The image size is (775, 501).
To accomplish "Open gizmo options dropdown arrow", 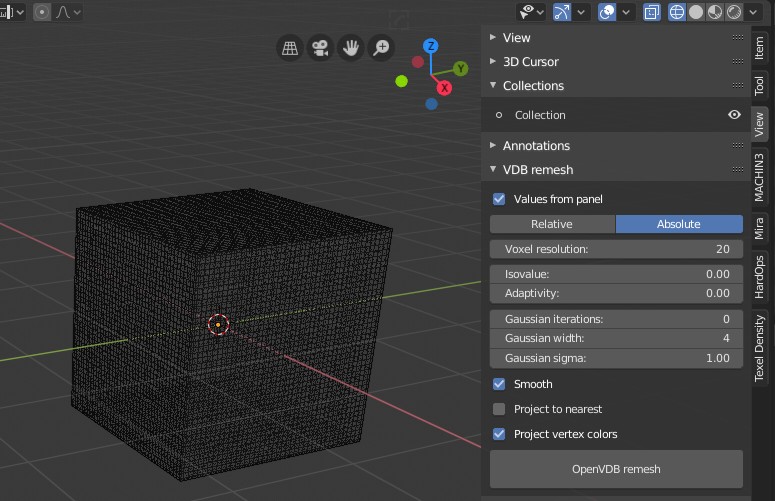I will pyautogui.click(x=581, y=12).
